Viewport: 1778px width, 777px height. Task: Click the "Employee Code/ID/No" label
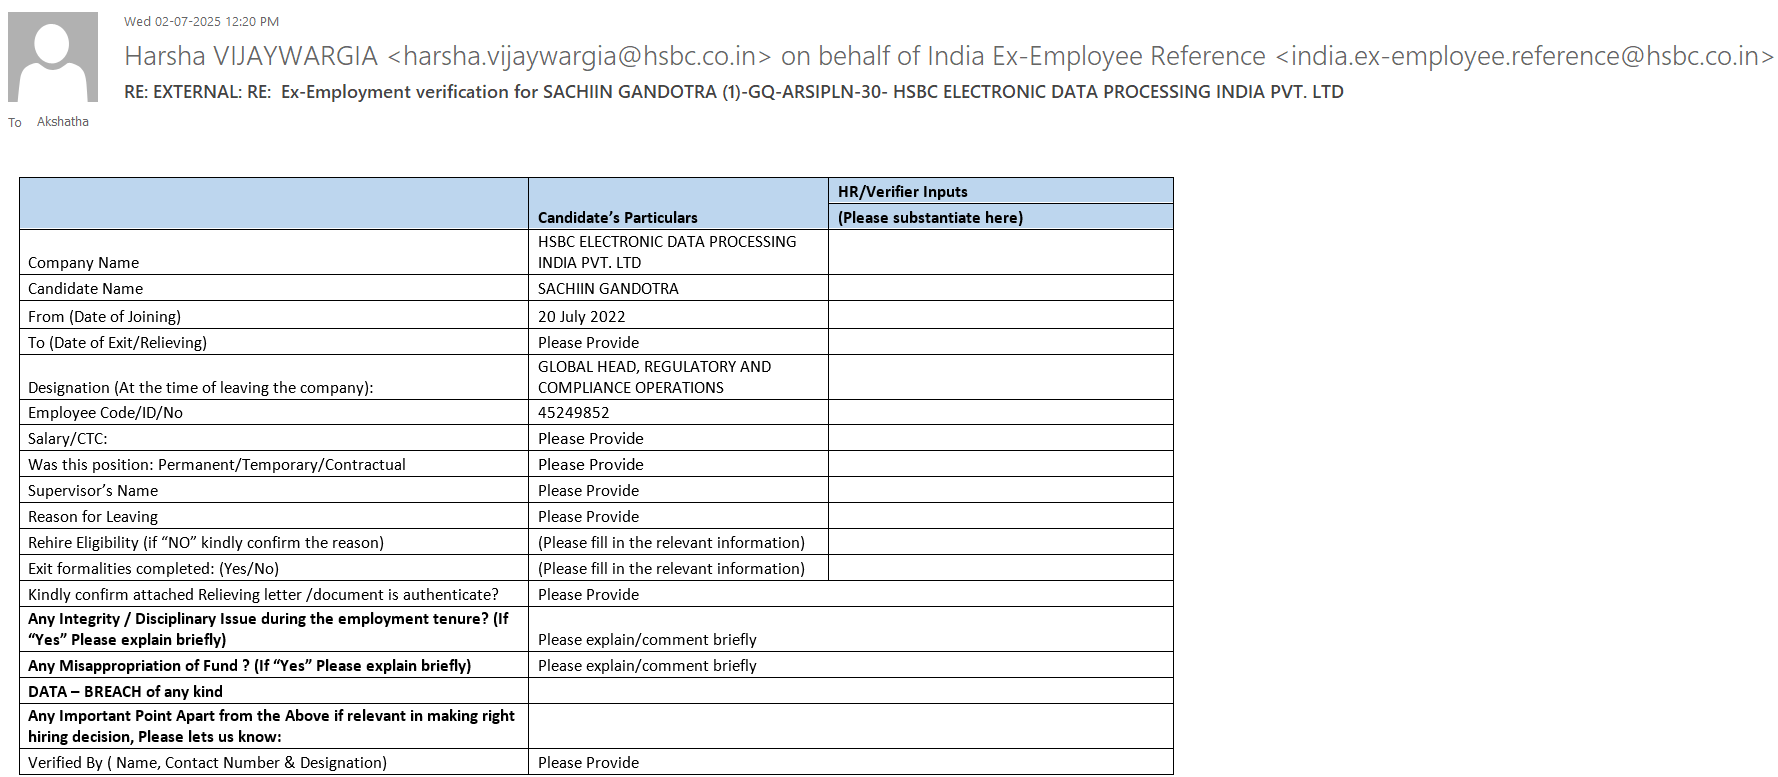pos(105,412)
